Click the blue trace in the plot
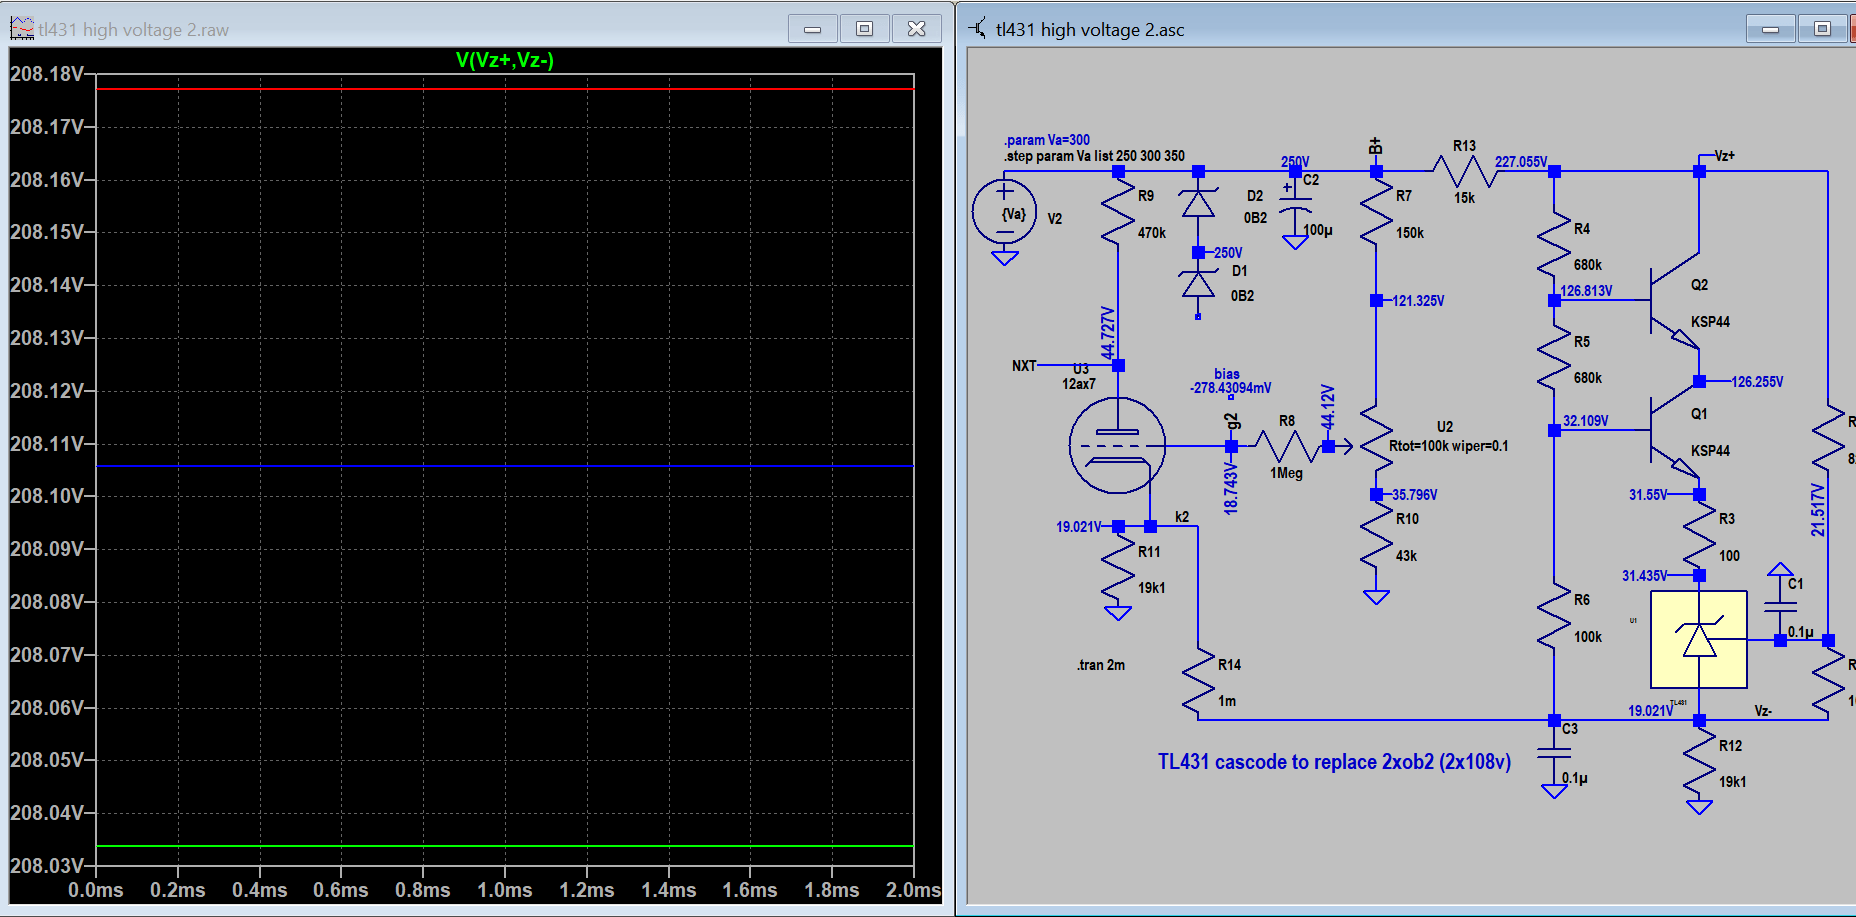 point(505,466)
